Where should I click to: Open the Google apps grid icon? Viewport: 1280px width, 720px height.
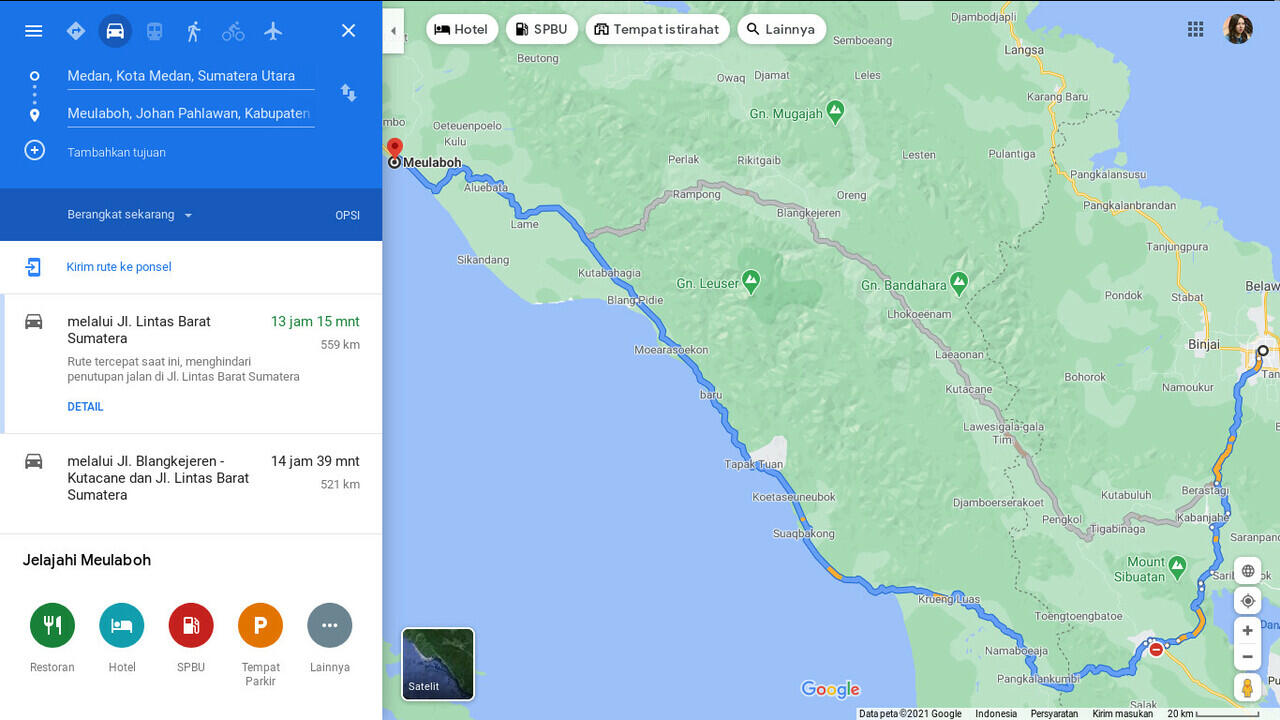[x=1195, y=29]
